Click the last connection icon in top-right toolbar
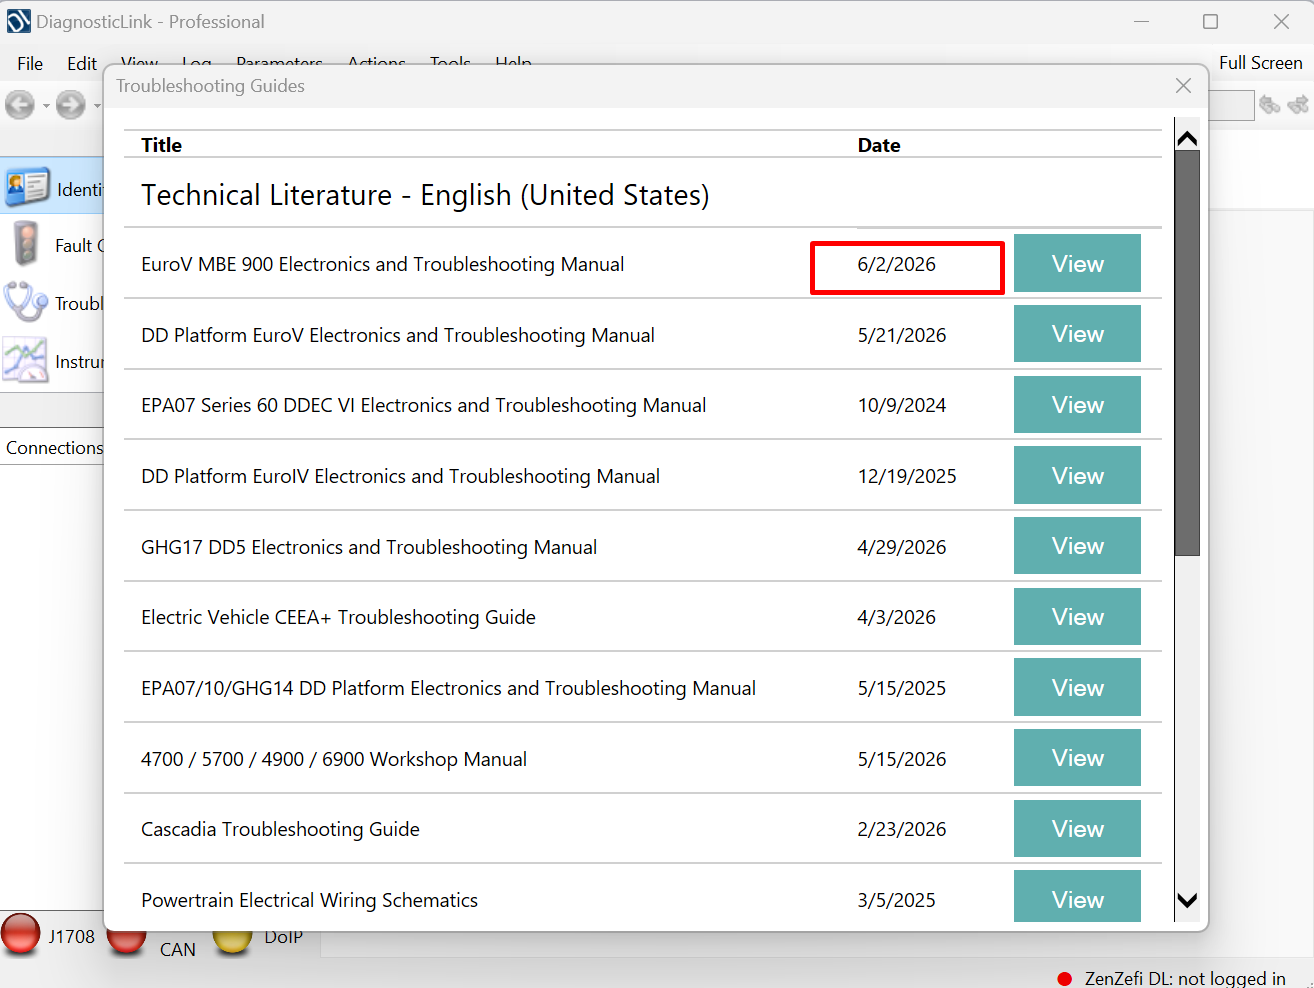The height and width of the screenshot is (988, 1314). [1298, 104]
